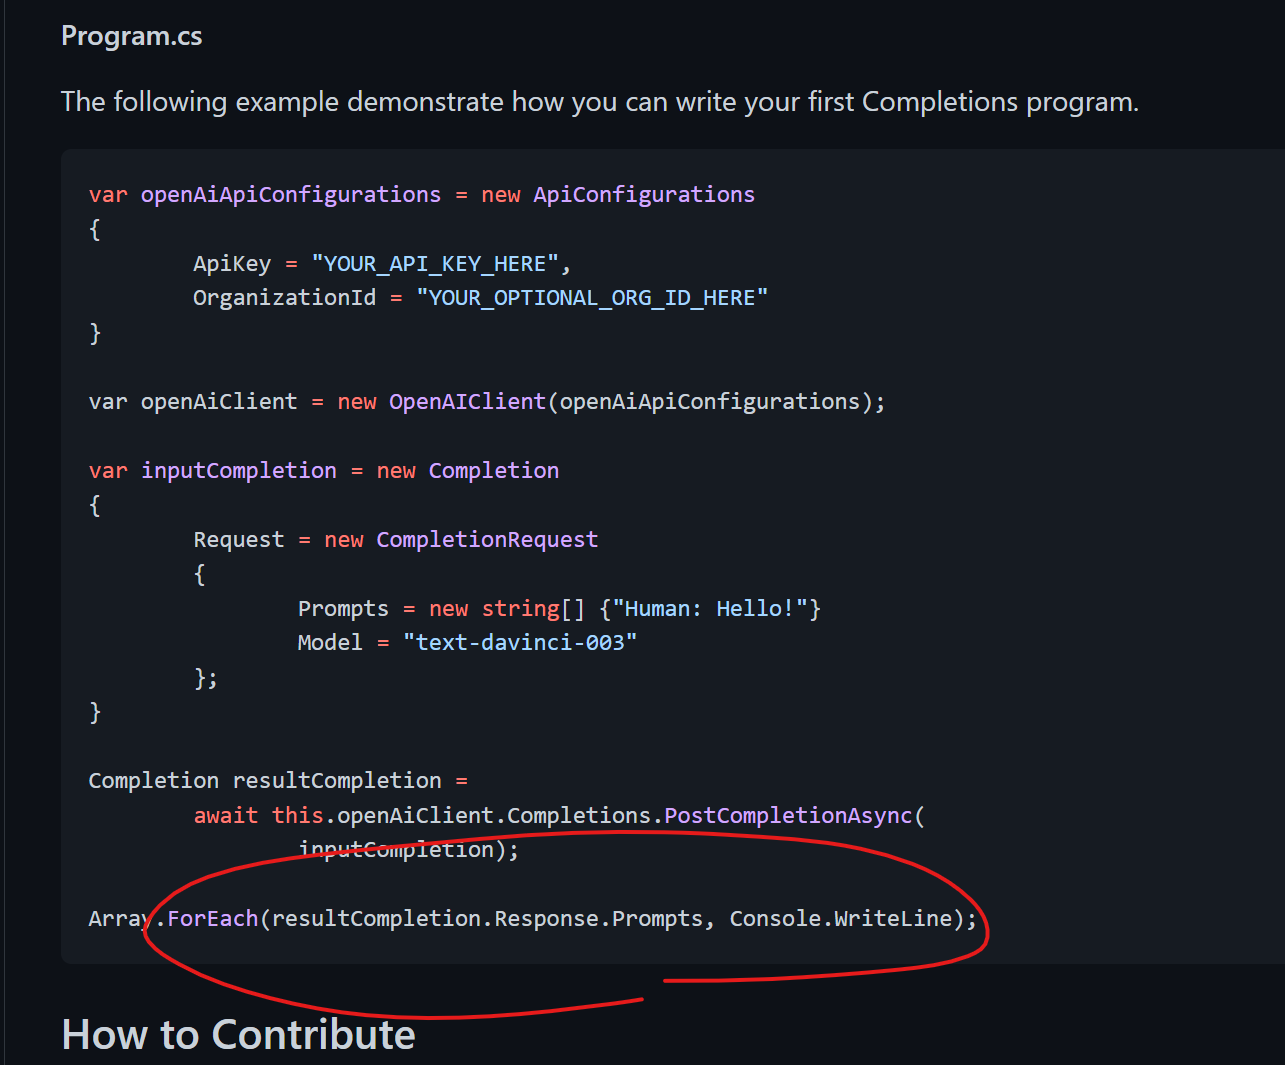The width and height of the screenshot is (1285, 1065).
Task: Click the Program.cs heading
Action: (131, 35)
